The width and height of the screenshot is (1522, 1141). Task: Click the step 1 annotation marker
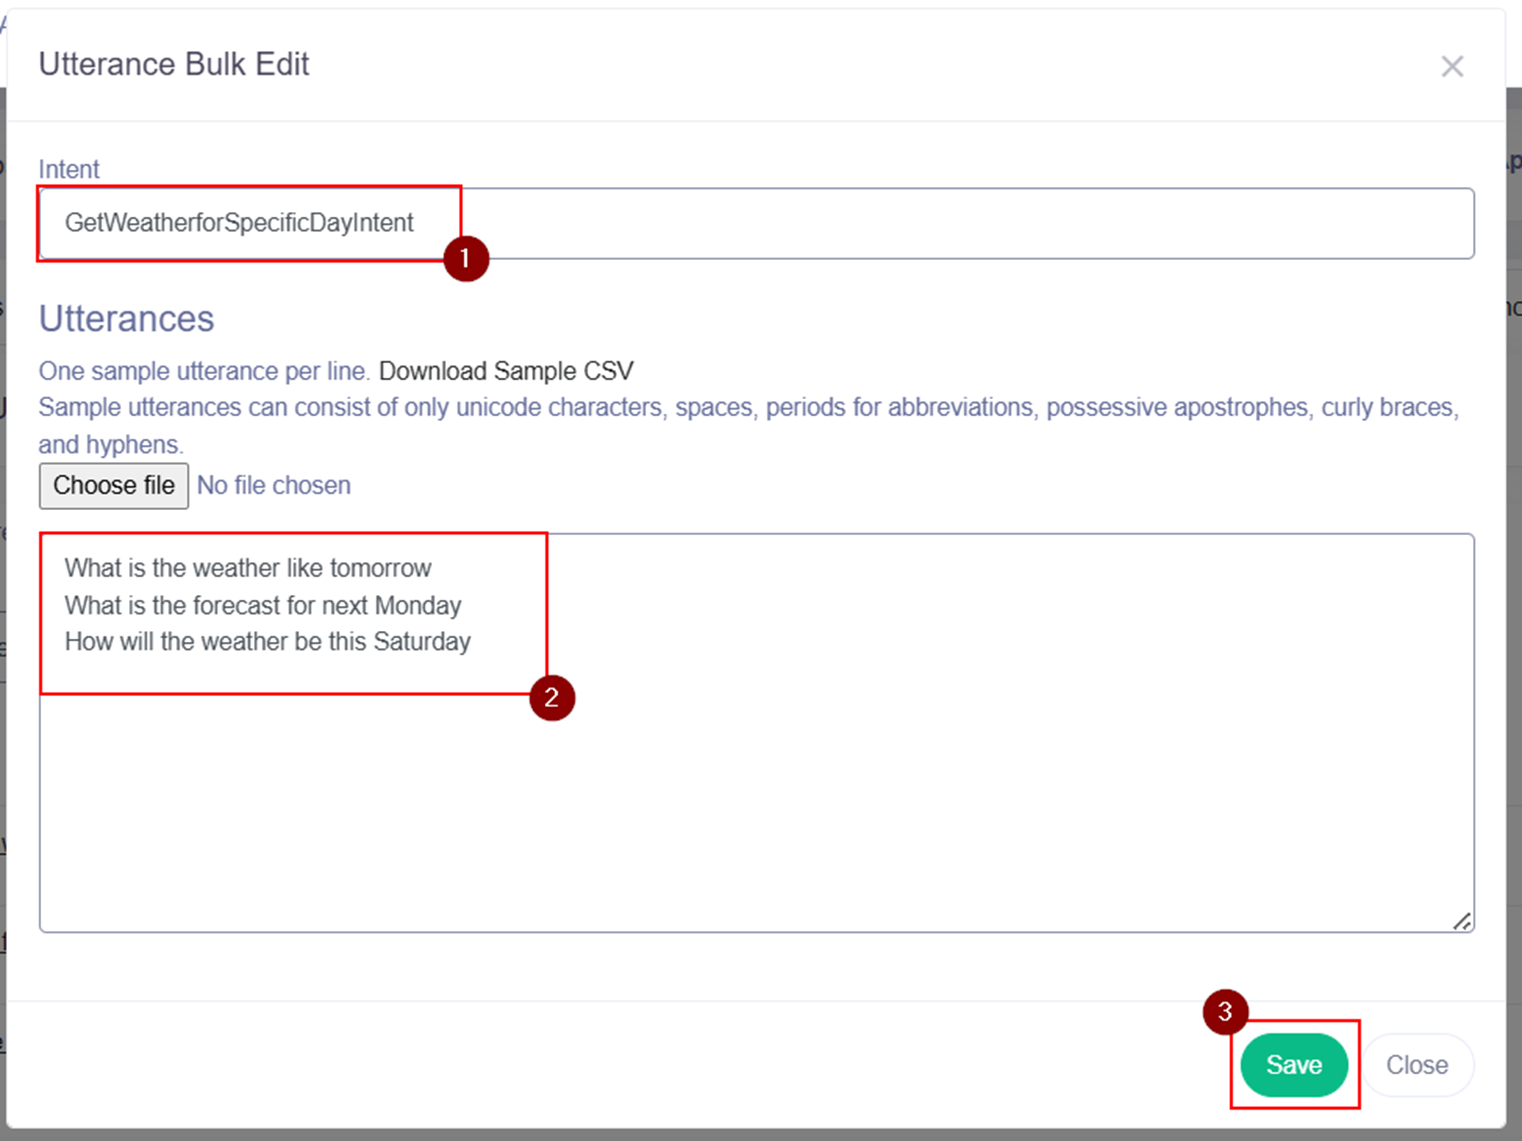[465, 259]
